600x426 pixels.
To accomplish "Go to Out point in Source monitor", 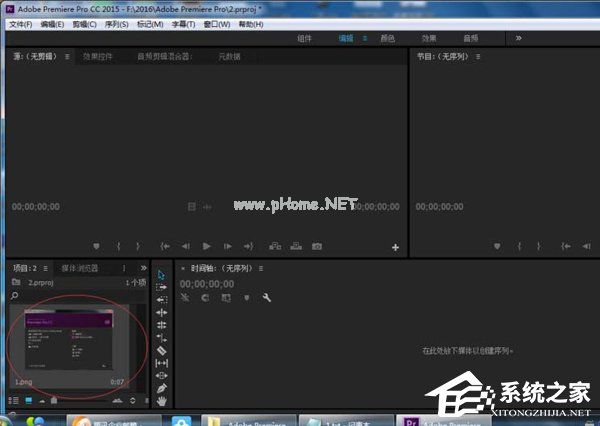I will (248, 246).
